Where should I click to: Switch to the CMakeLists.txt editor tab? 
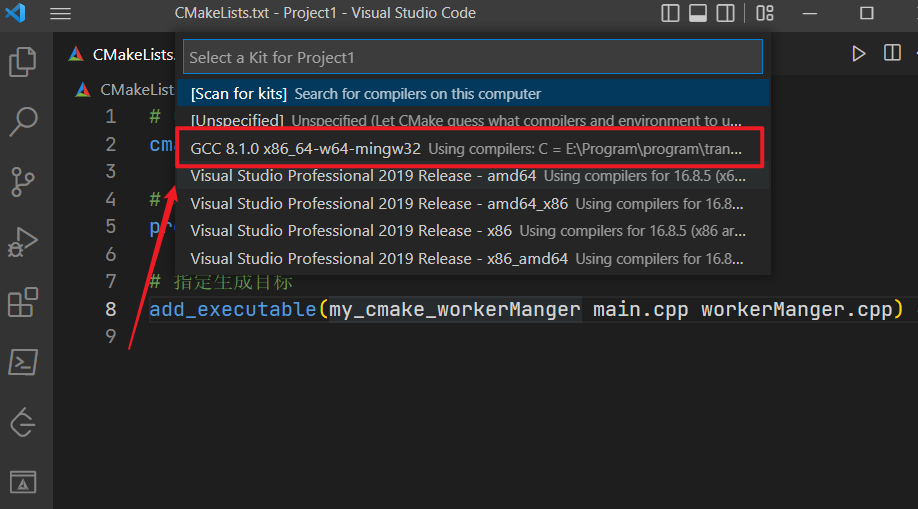121,54
